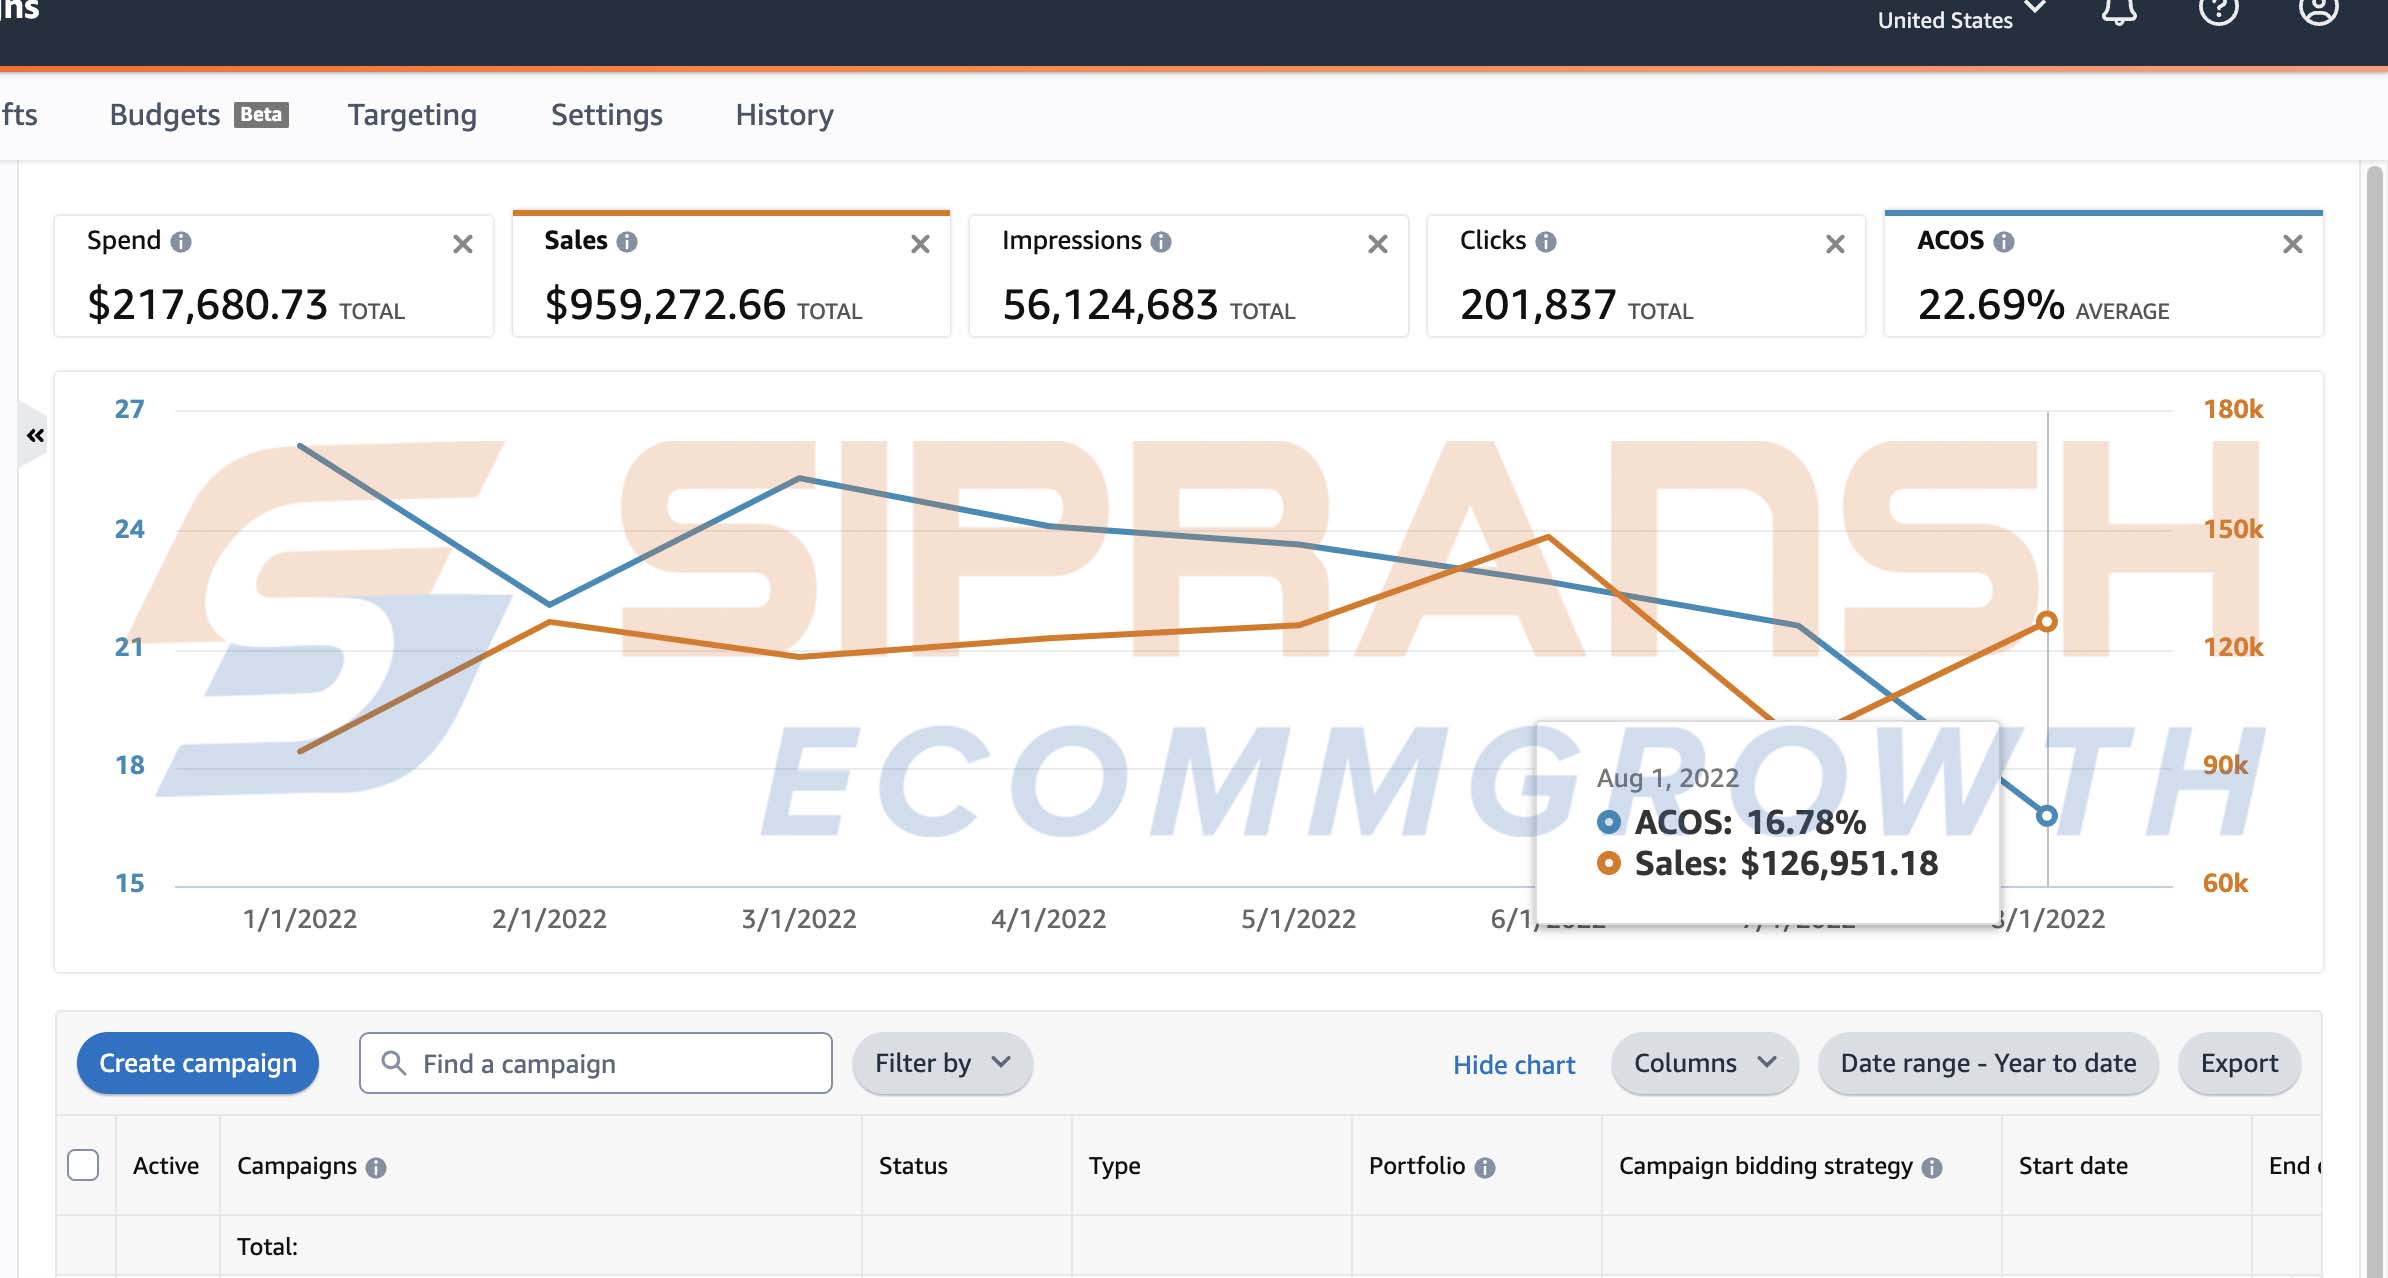
Task: Click the Find a campaign search field
Action: pos(596,1063)
